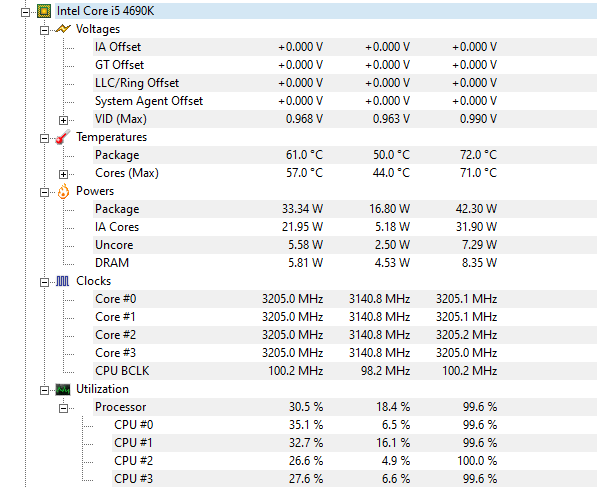Collapse the Temperatures section
This screenshot has height=487, width=597.
tap(45, 138)
